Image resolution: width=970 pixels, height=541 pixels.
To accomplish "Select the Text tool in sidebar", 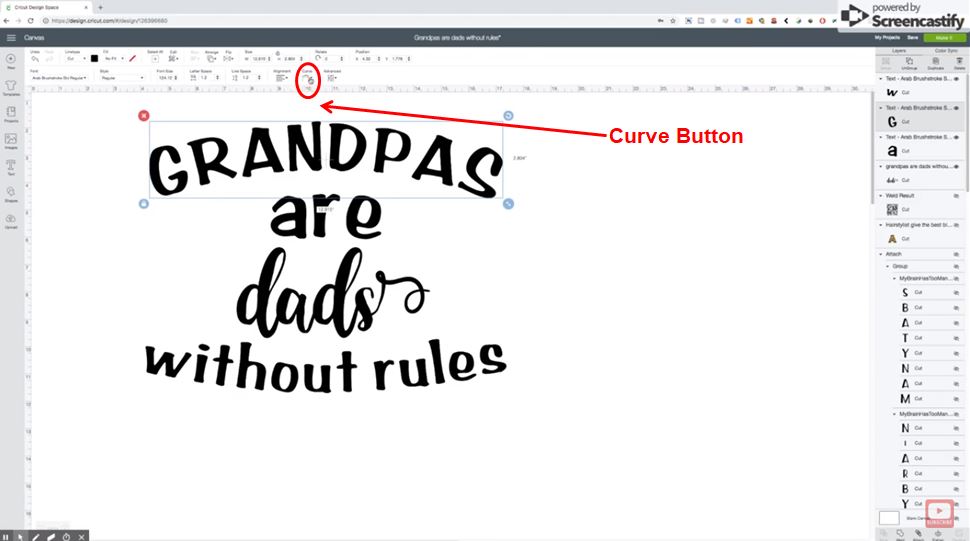I will point(11,168).
